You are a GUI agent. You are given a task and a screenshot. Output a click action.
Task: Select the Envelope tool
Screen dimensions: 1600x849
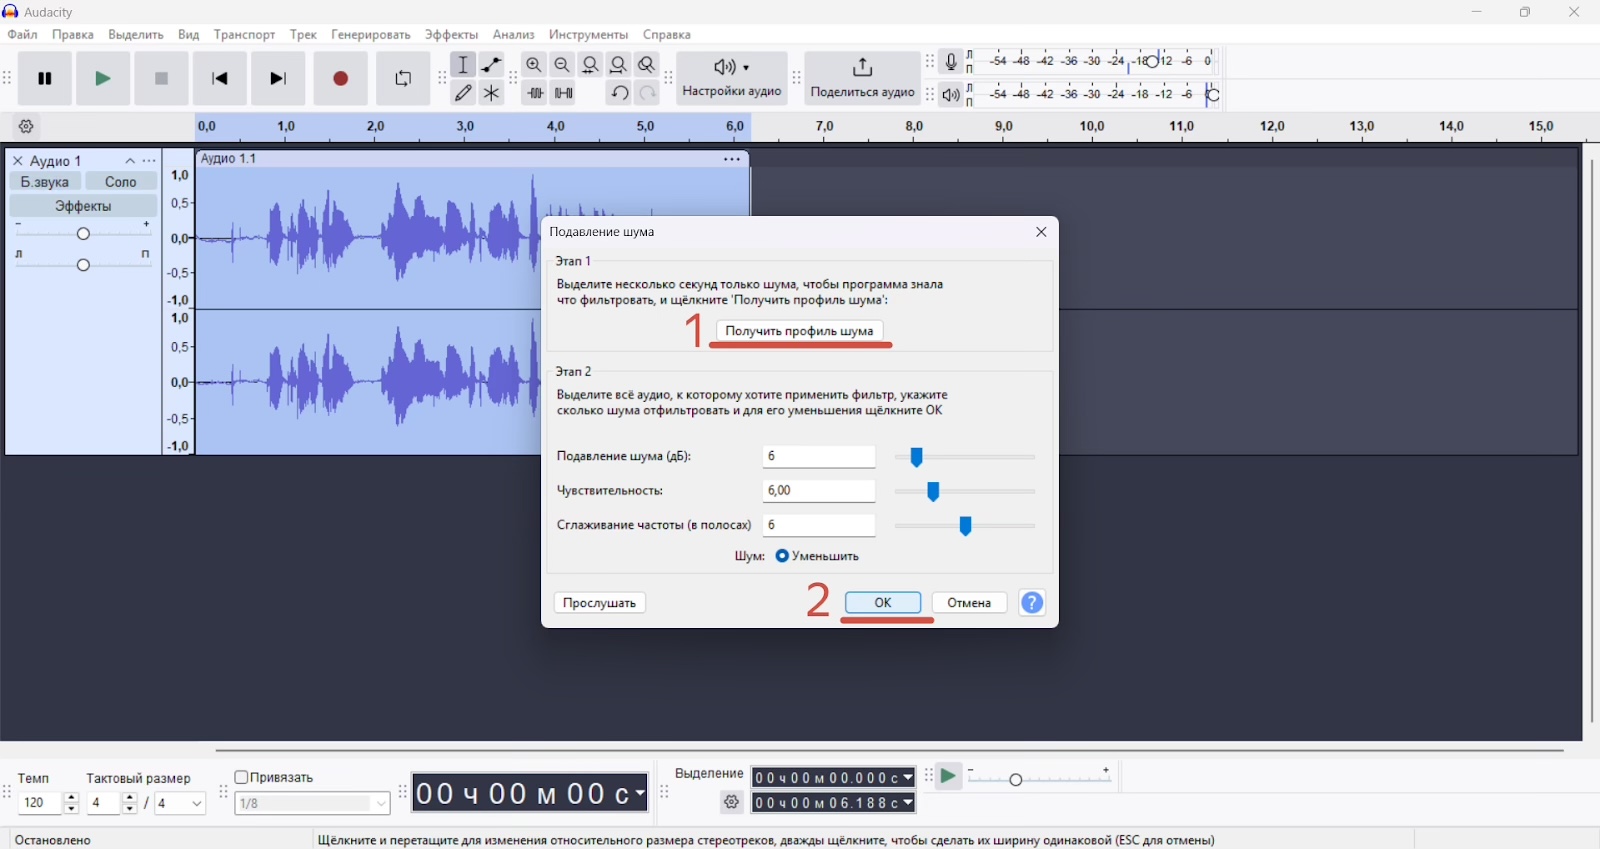492,65
